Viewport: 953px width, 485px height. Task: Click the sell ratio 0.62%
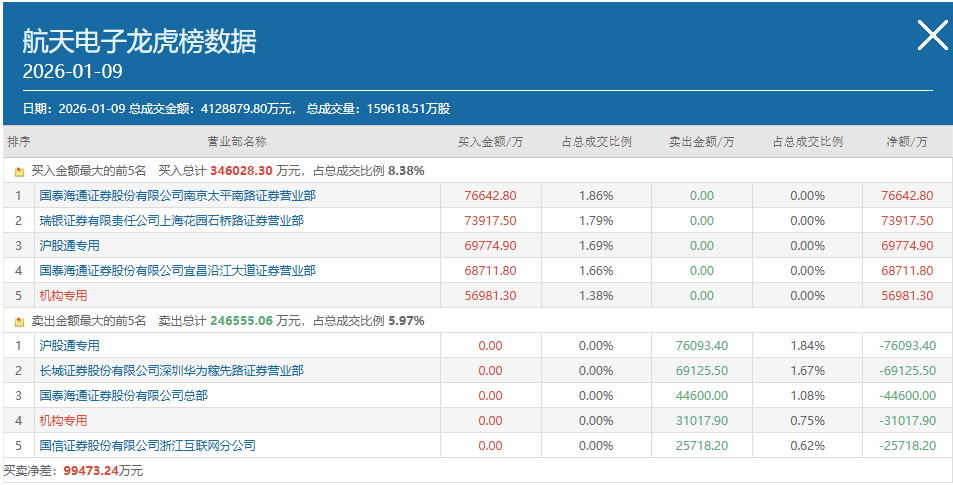807,445
